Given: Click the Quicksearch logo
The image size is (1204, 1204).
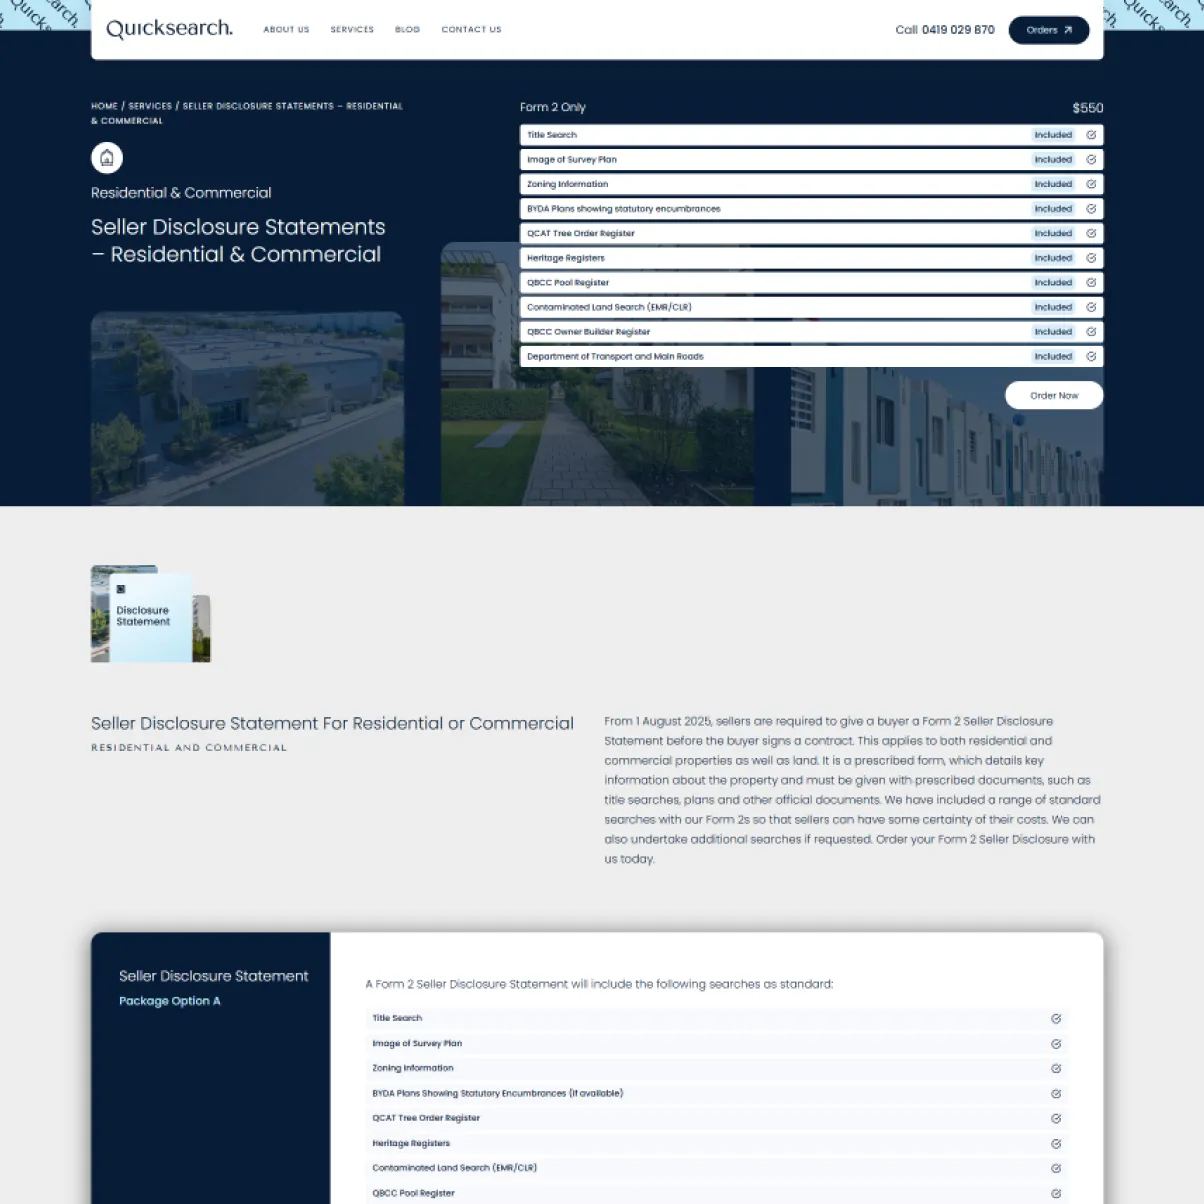Looking at the screenshot, I should coord(169,29).
